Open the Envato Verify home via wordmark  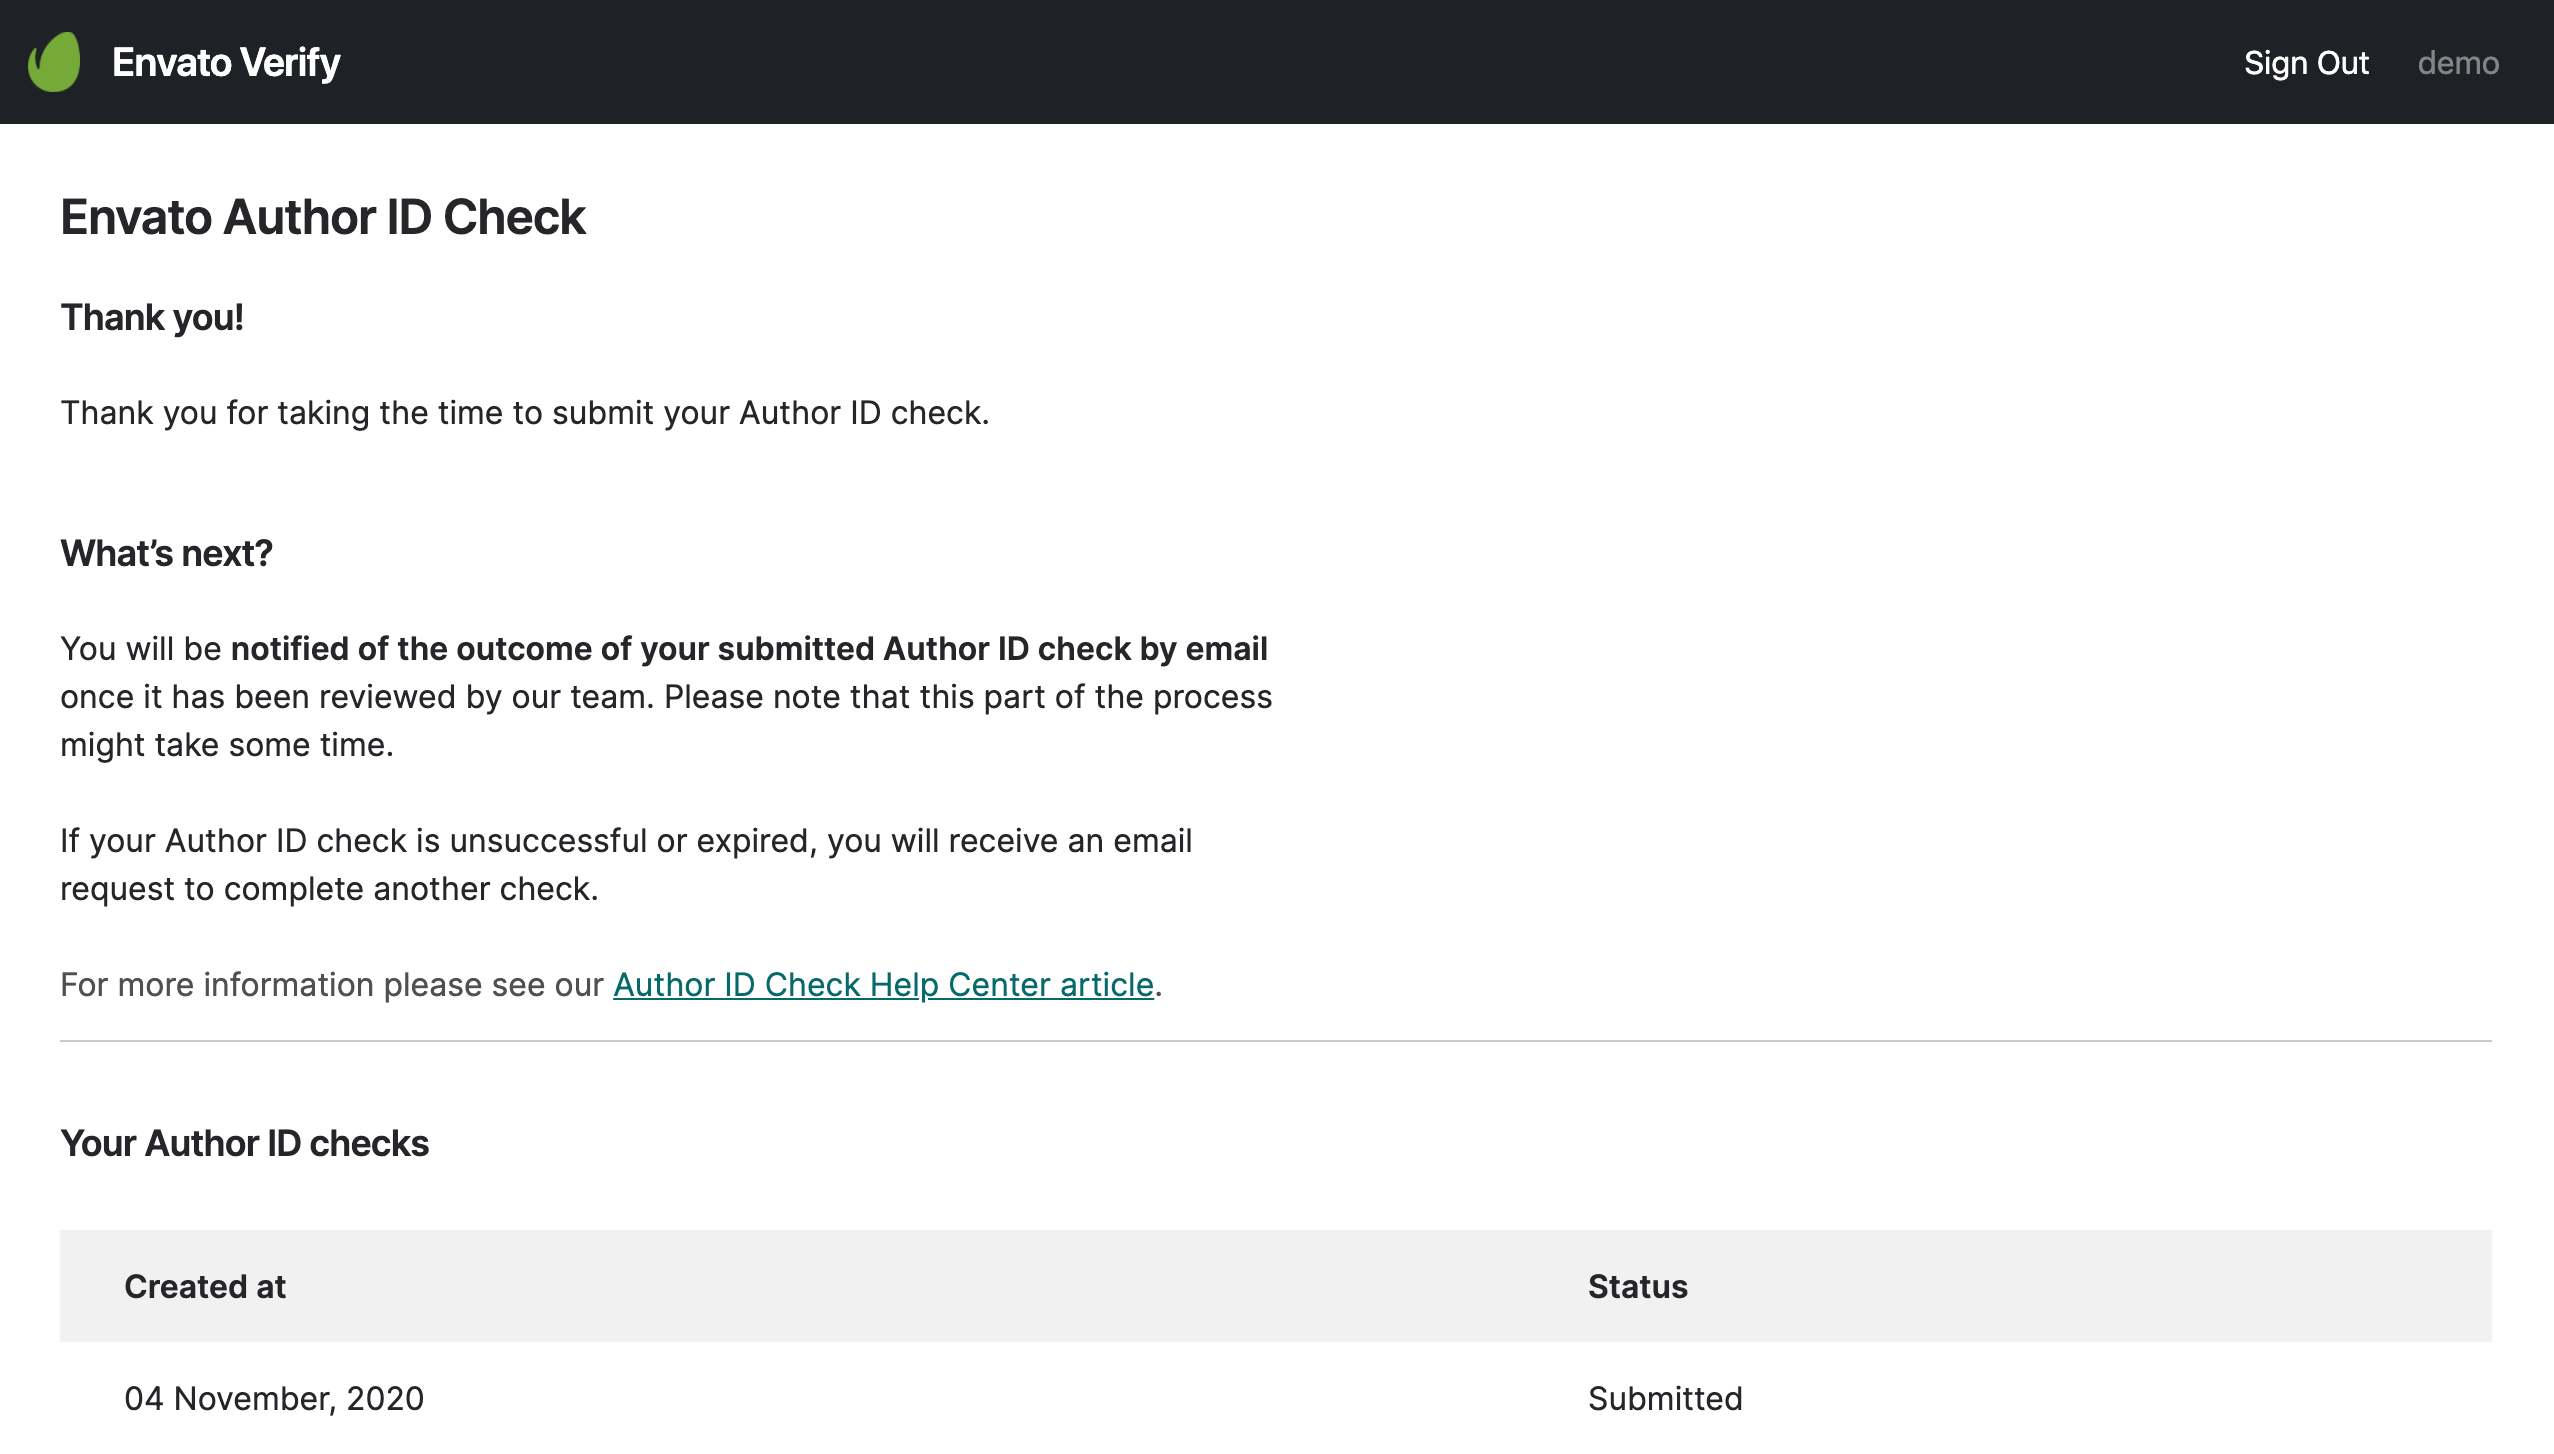coord(225,61)
